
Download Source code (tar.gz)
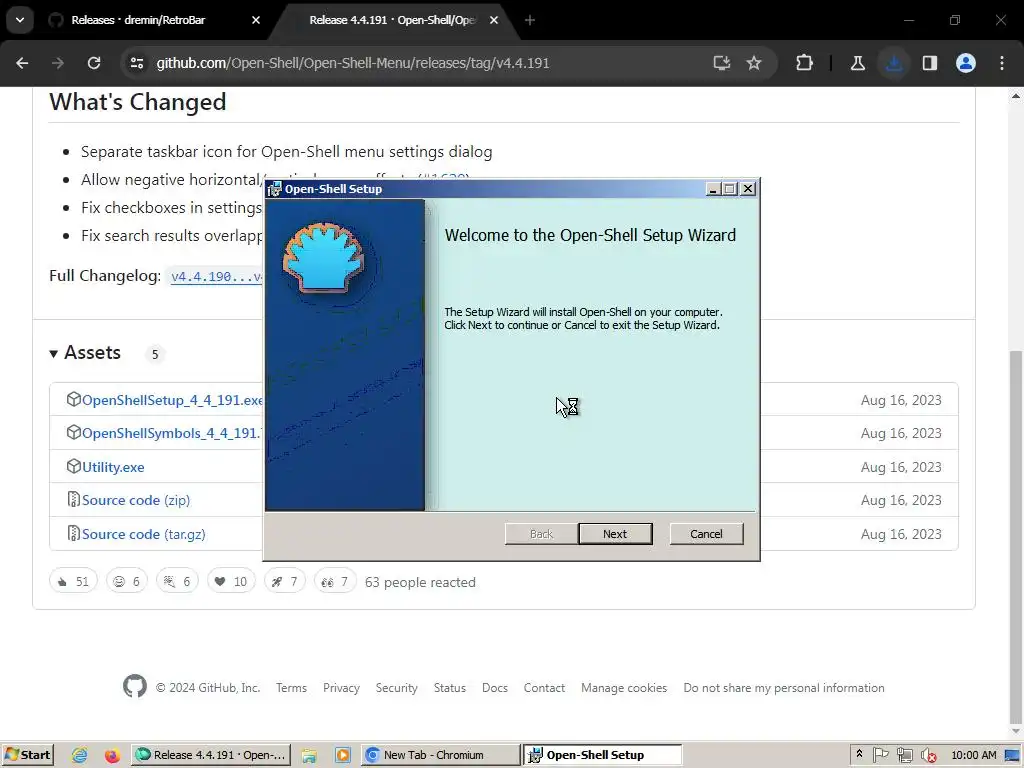(x=144, y=534)
